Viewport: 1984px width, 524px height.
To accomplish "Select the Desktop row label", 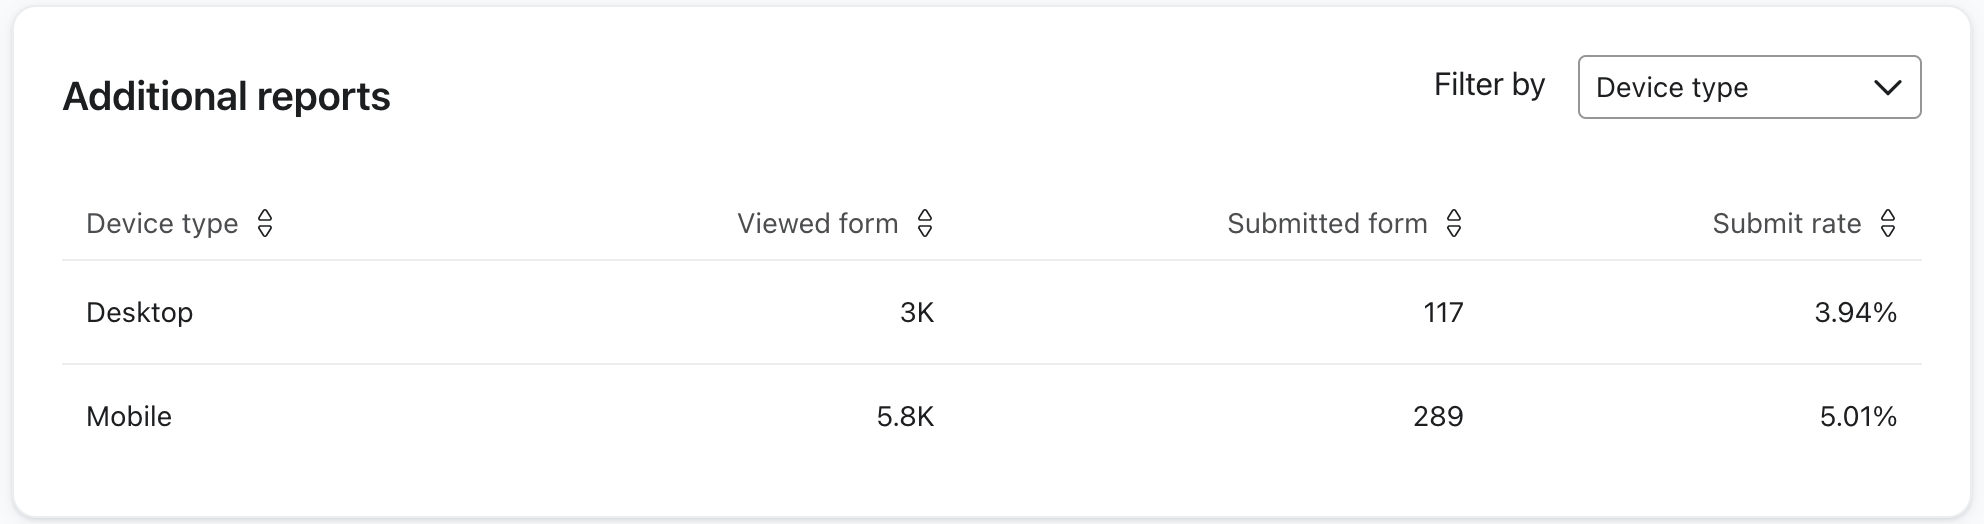I will tap(140, 313).
